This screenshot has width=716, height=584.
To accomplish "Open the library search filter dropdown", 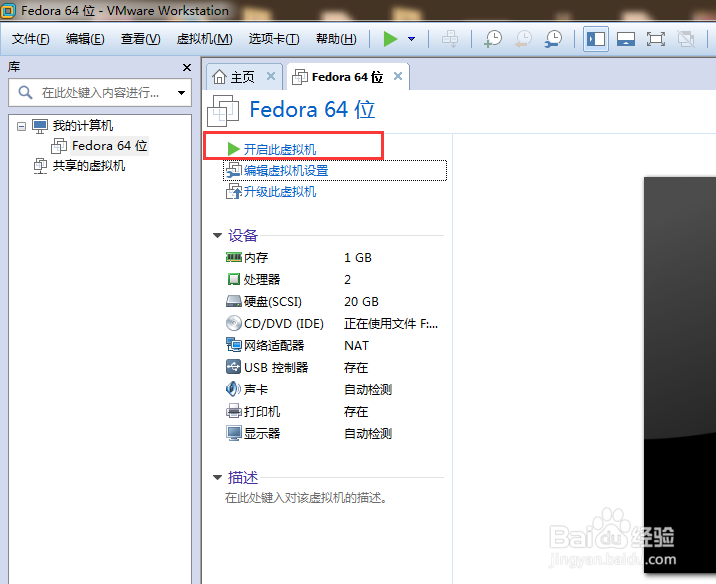I will pos(181,93).
